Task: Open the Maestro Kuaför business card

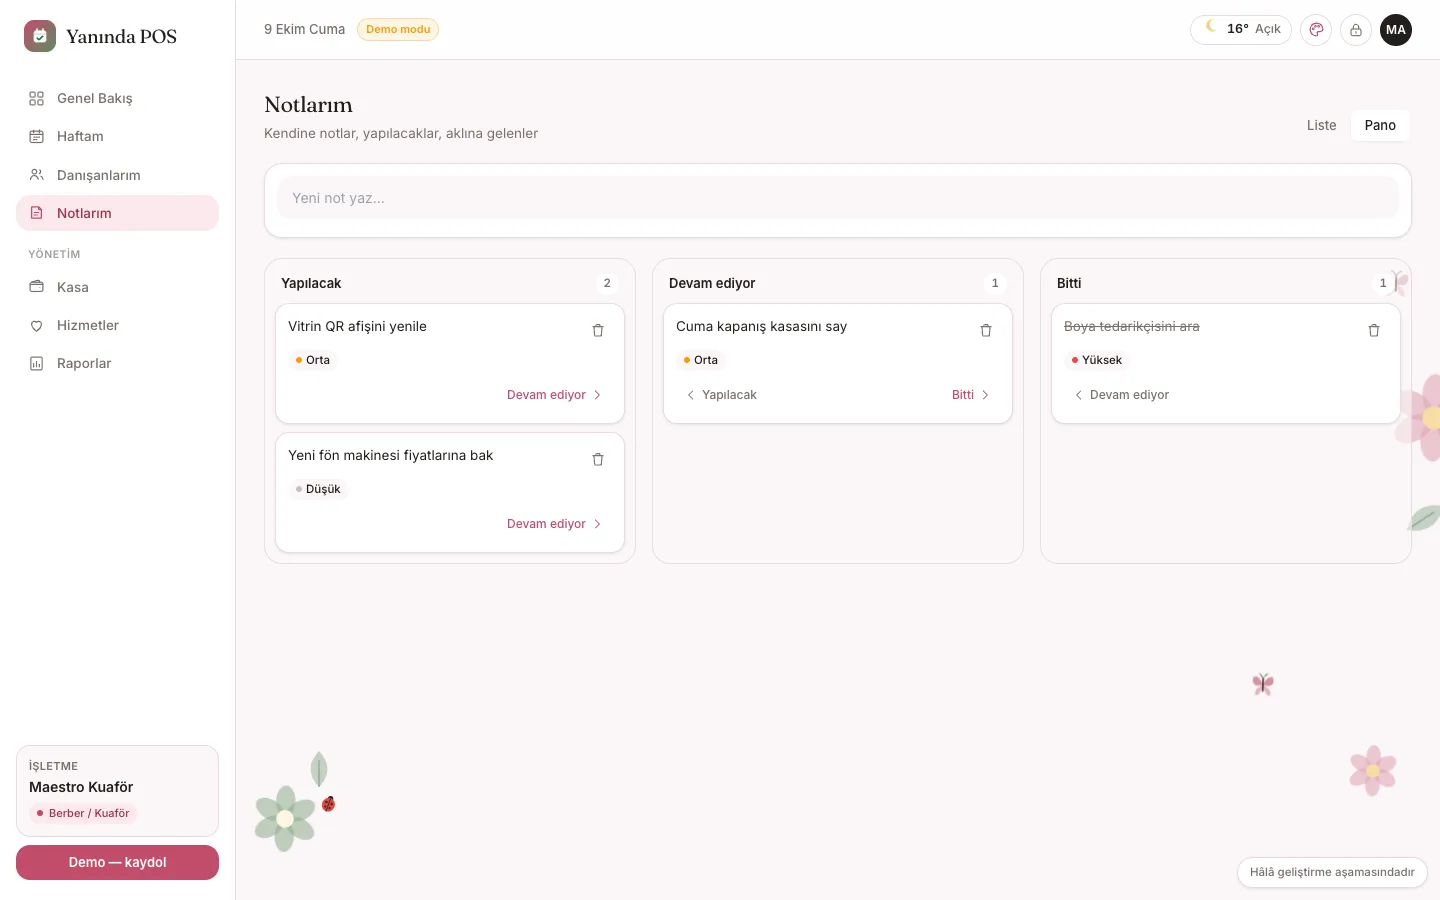Action: [117, 790]
